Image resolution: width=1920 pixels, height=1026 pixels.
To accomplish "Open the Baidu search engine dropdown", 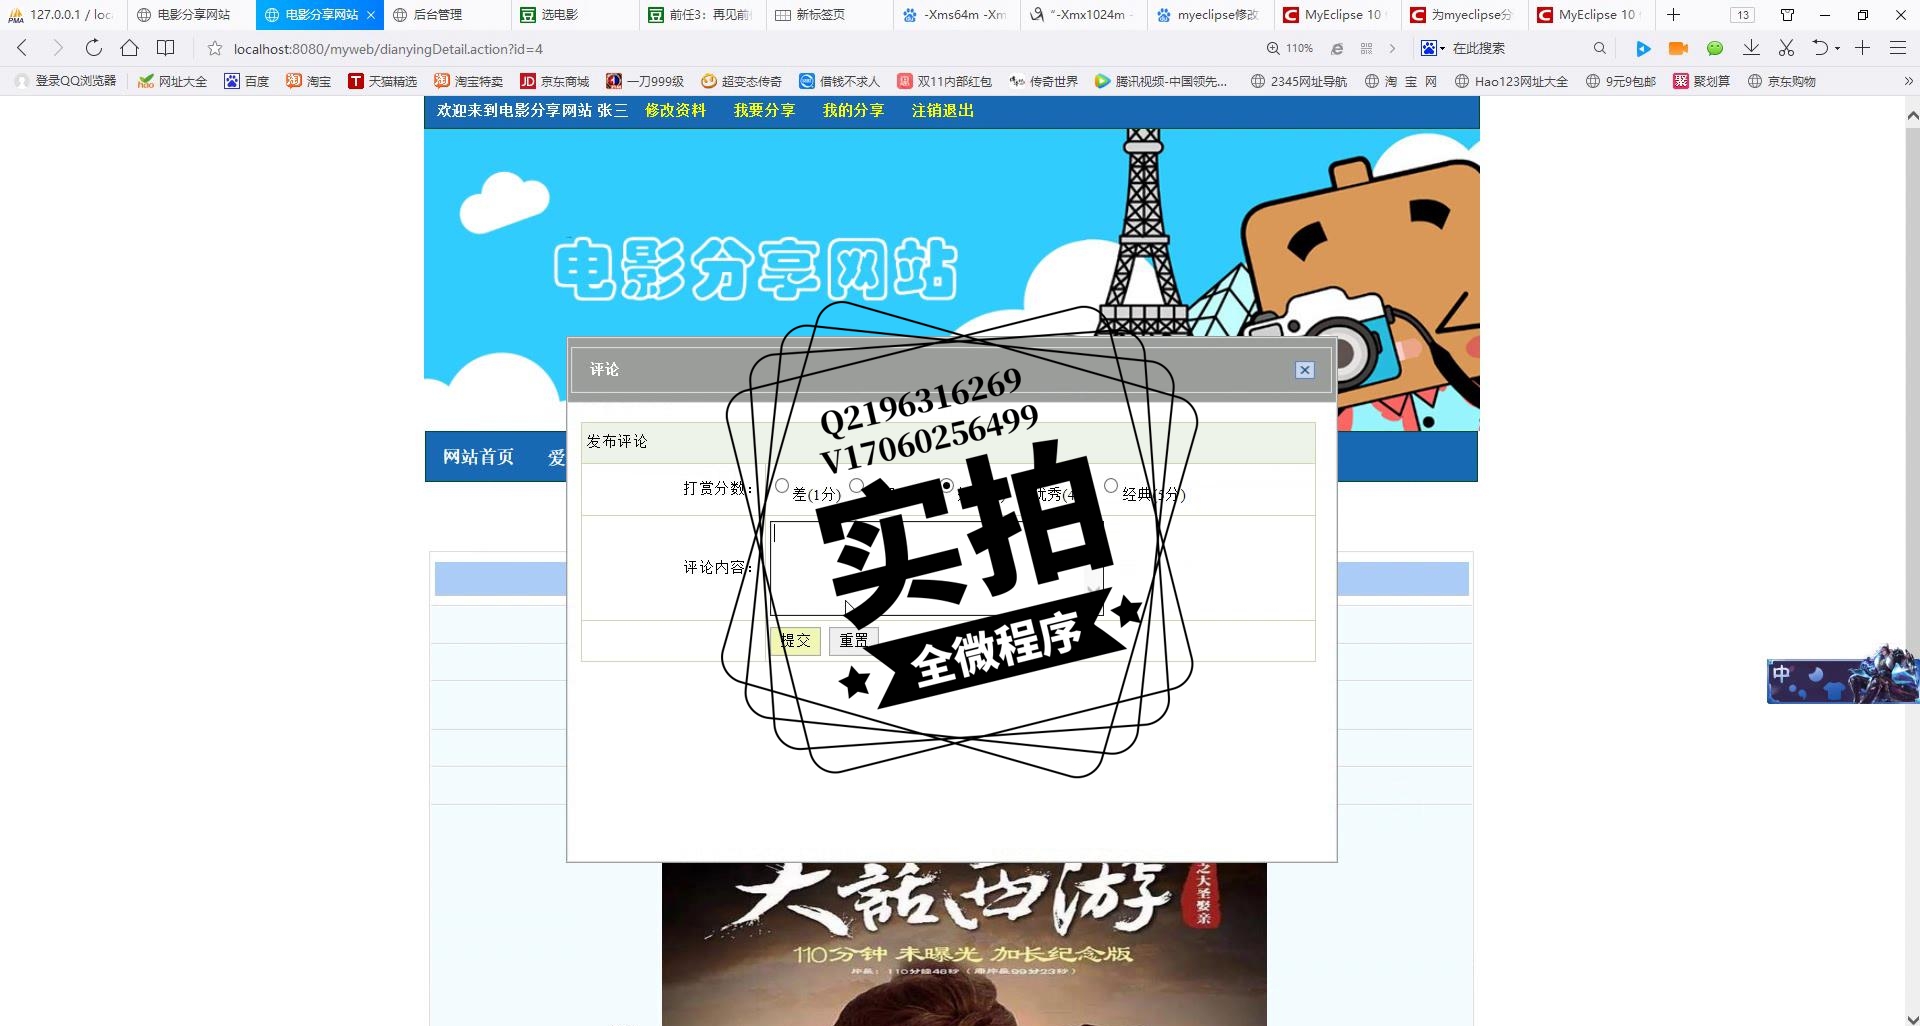I will click(x=1433, y=48).
